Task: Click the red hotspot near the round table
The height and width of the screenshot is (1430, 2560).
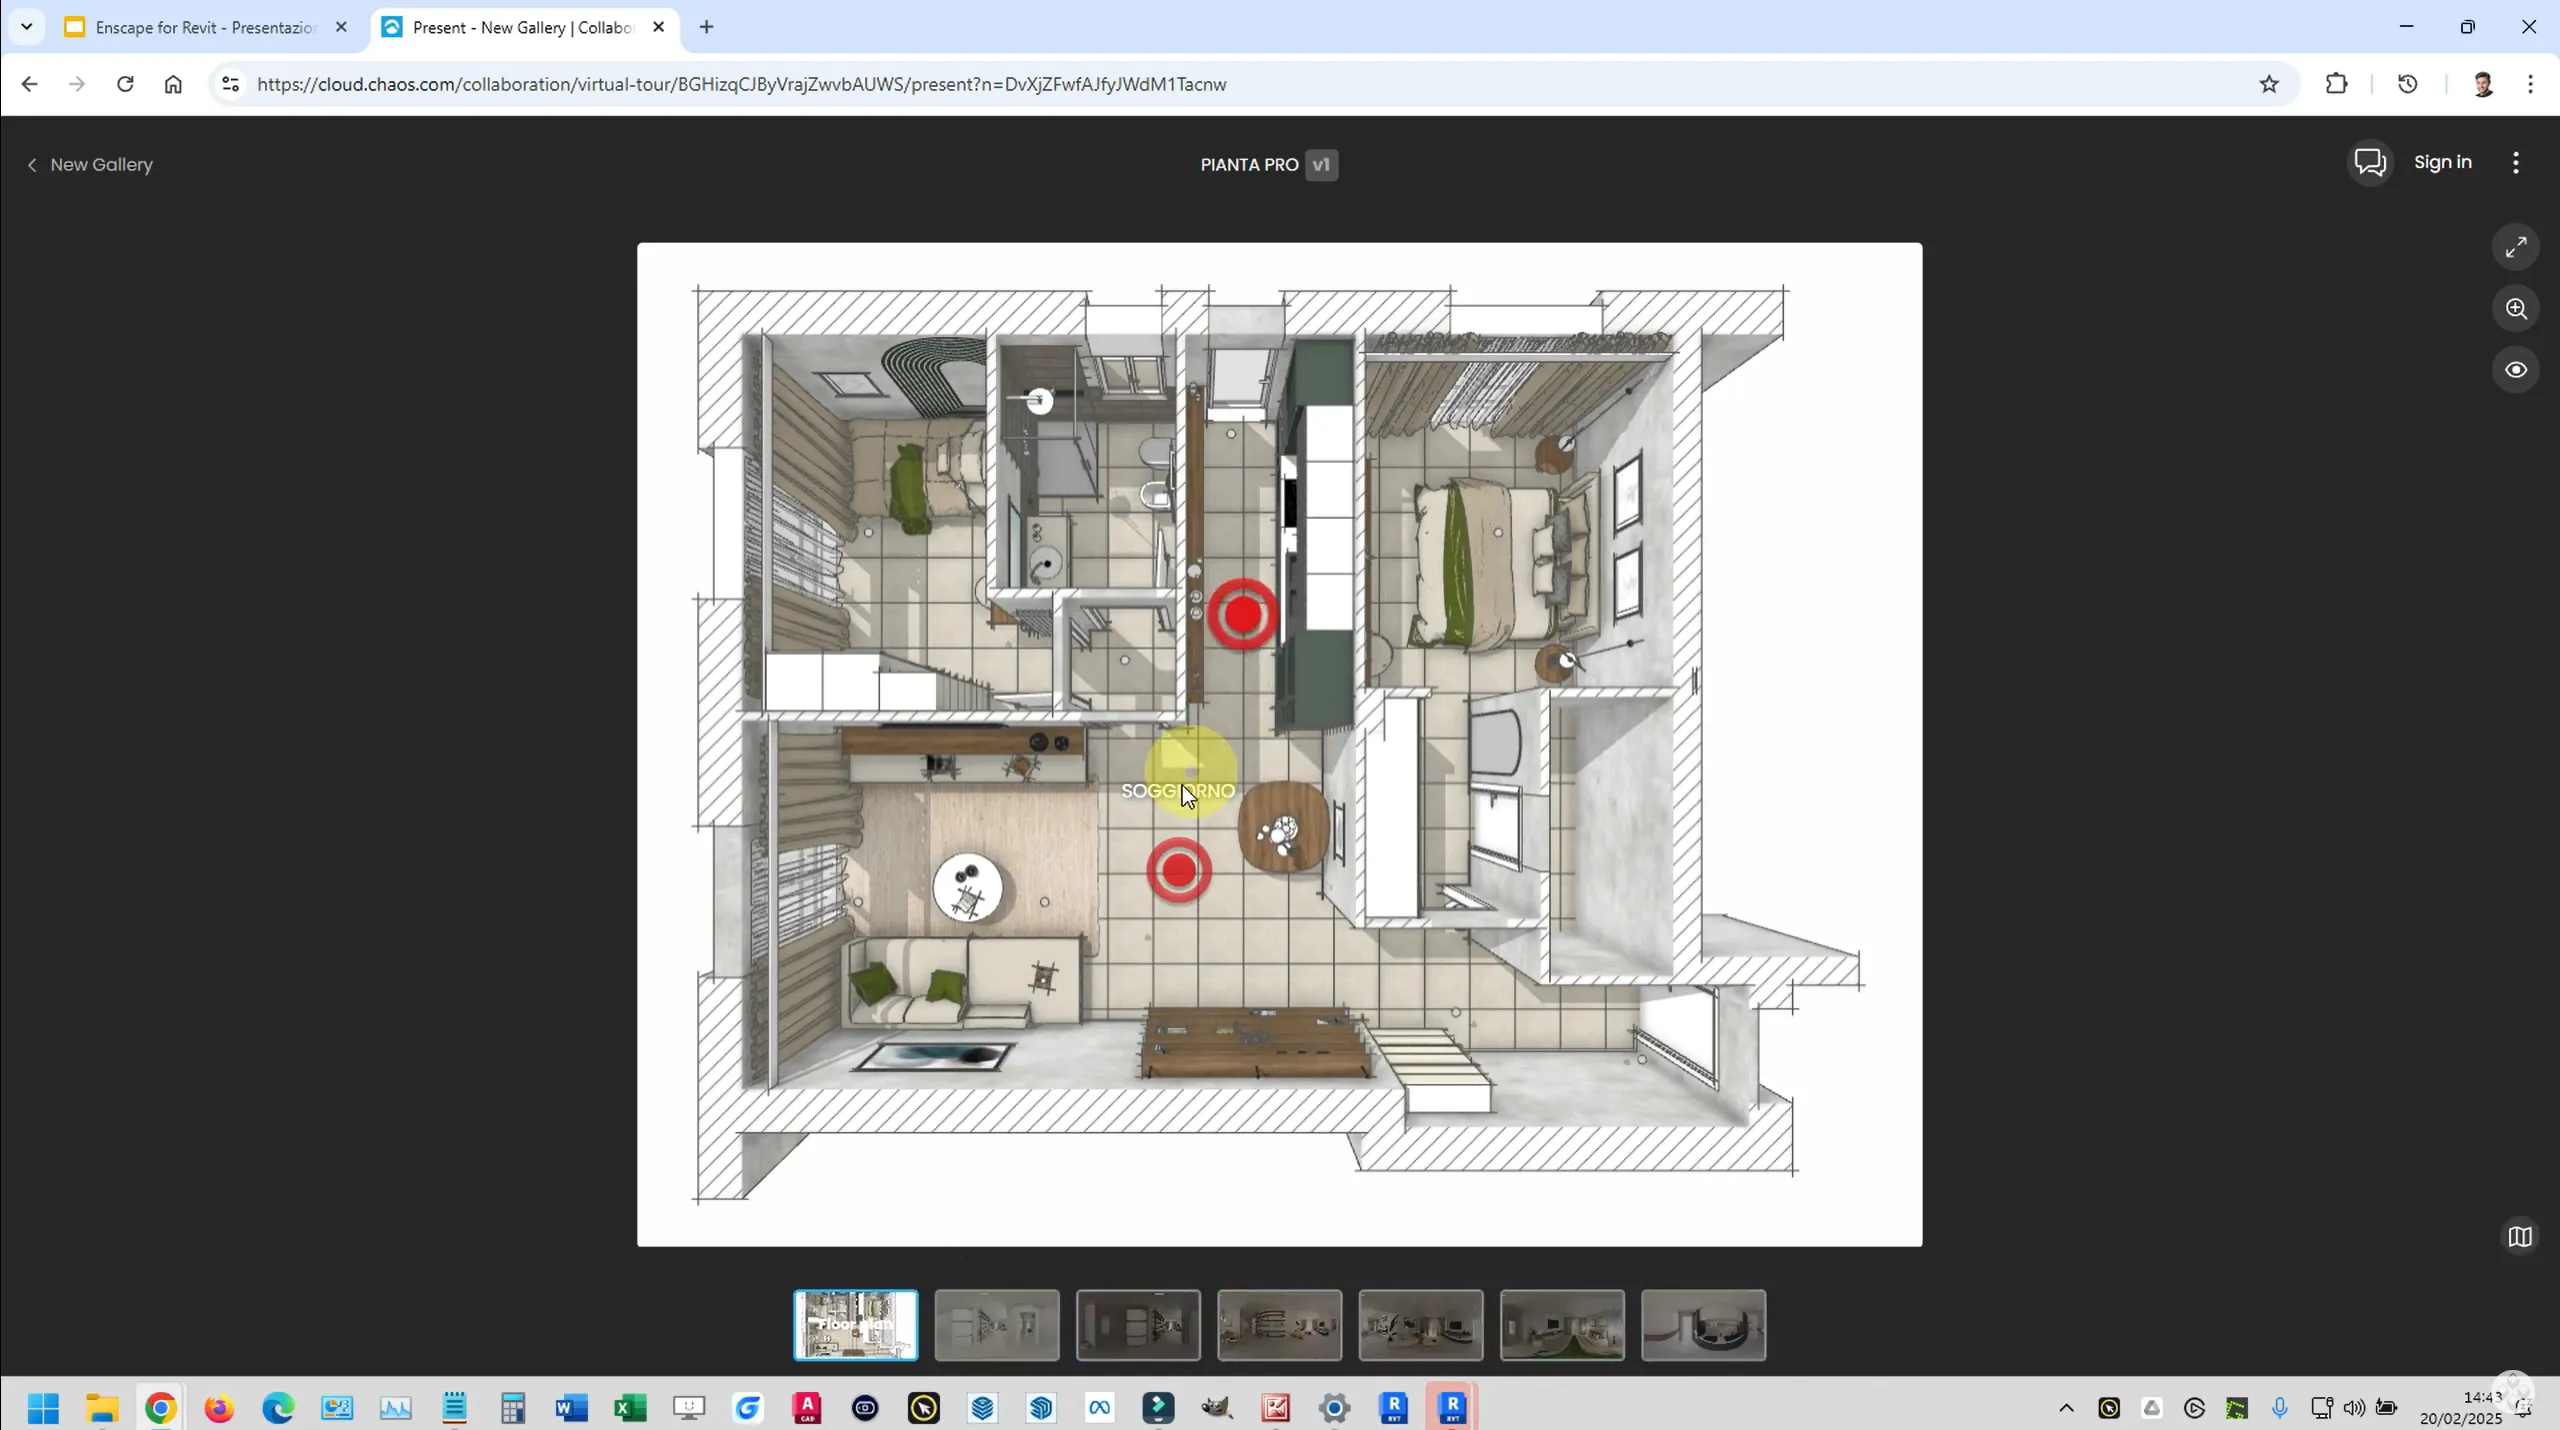Action: [x=1179, y=871]
